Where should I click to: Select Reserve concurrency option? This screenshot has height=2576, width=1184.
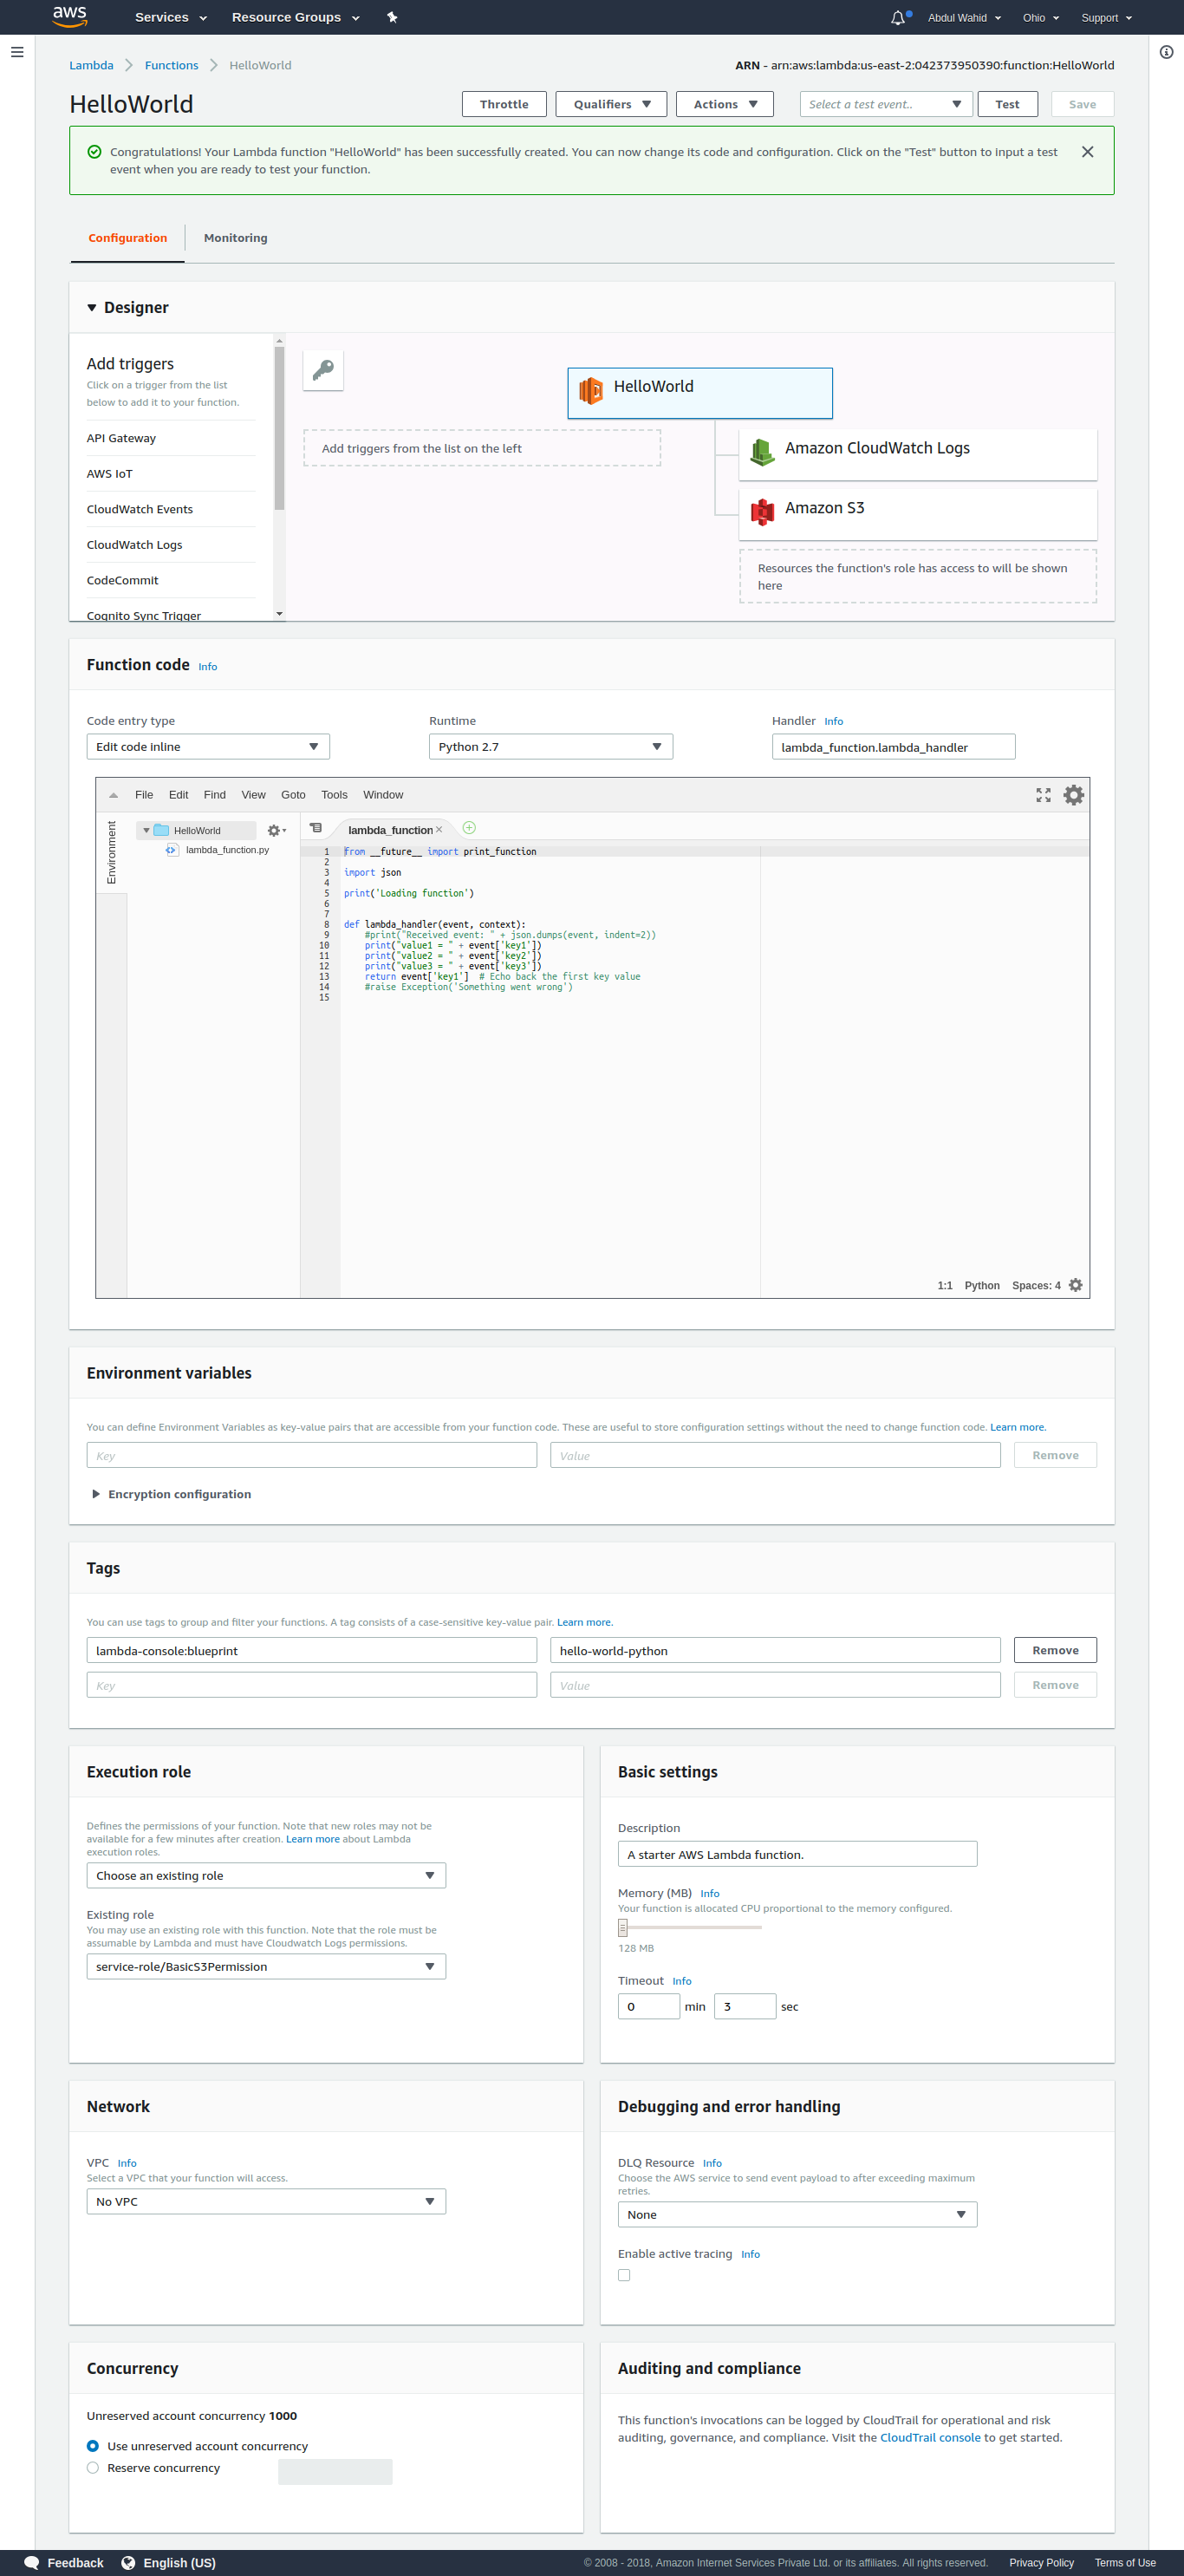click(x=93, y=2468)
